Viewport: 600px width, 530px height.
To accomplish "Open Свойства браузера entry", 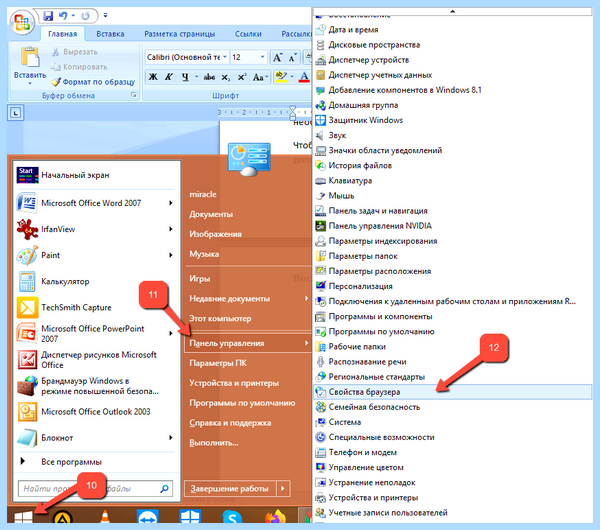I will click(x=452, y=392).
